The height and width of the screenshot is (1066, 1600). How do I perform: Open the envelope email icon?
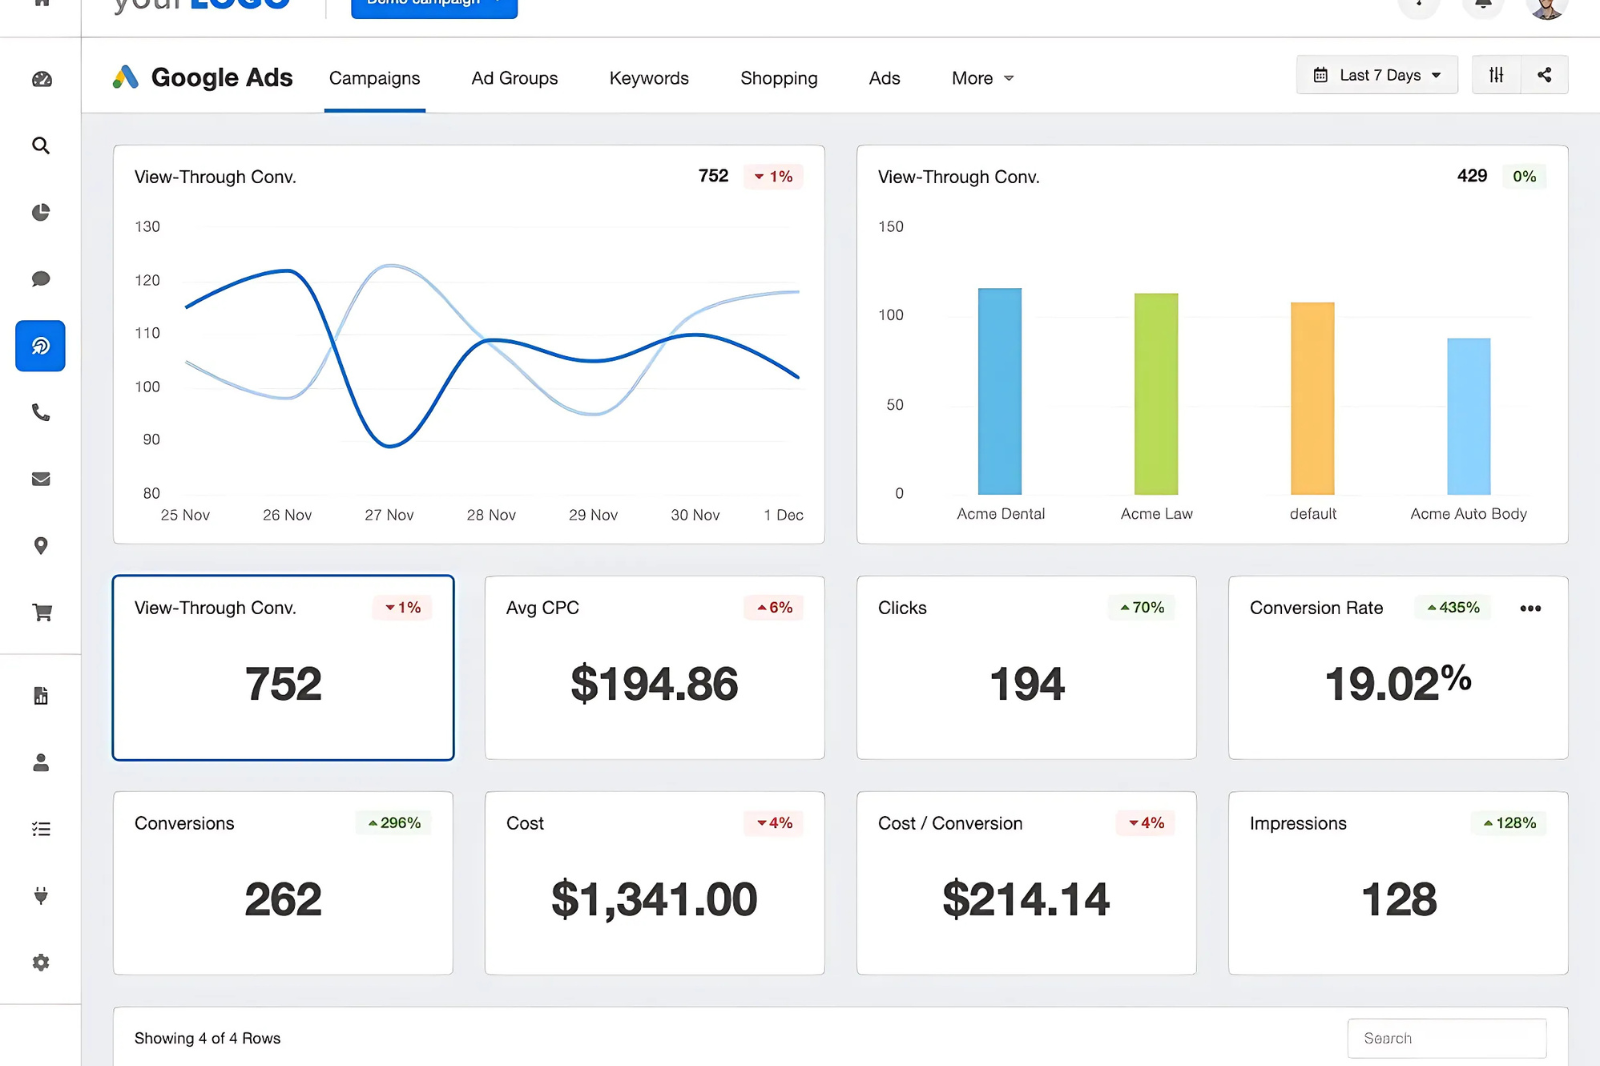(41, 479)
